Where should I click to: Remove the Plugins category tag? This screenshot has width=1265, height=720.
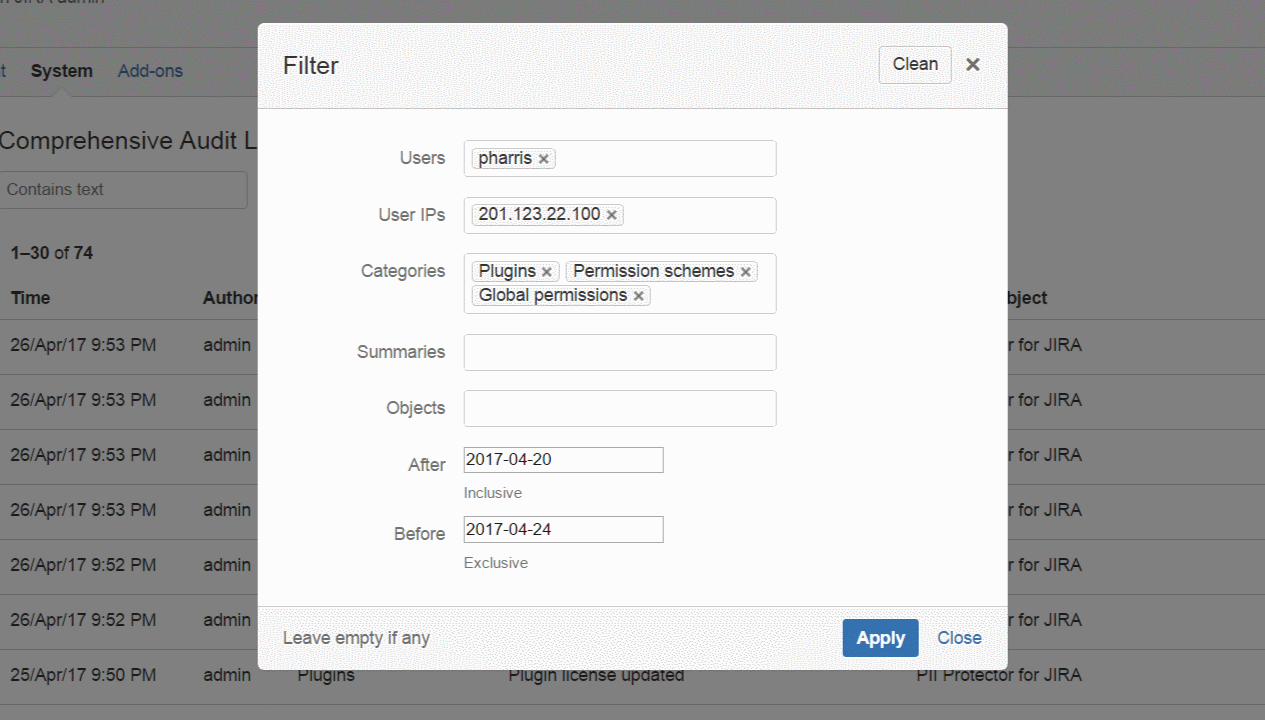click(547, 272)
